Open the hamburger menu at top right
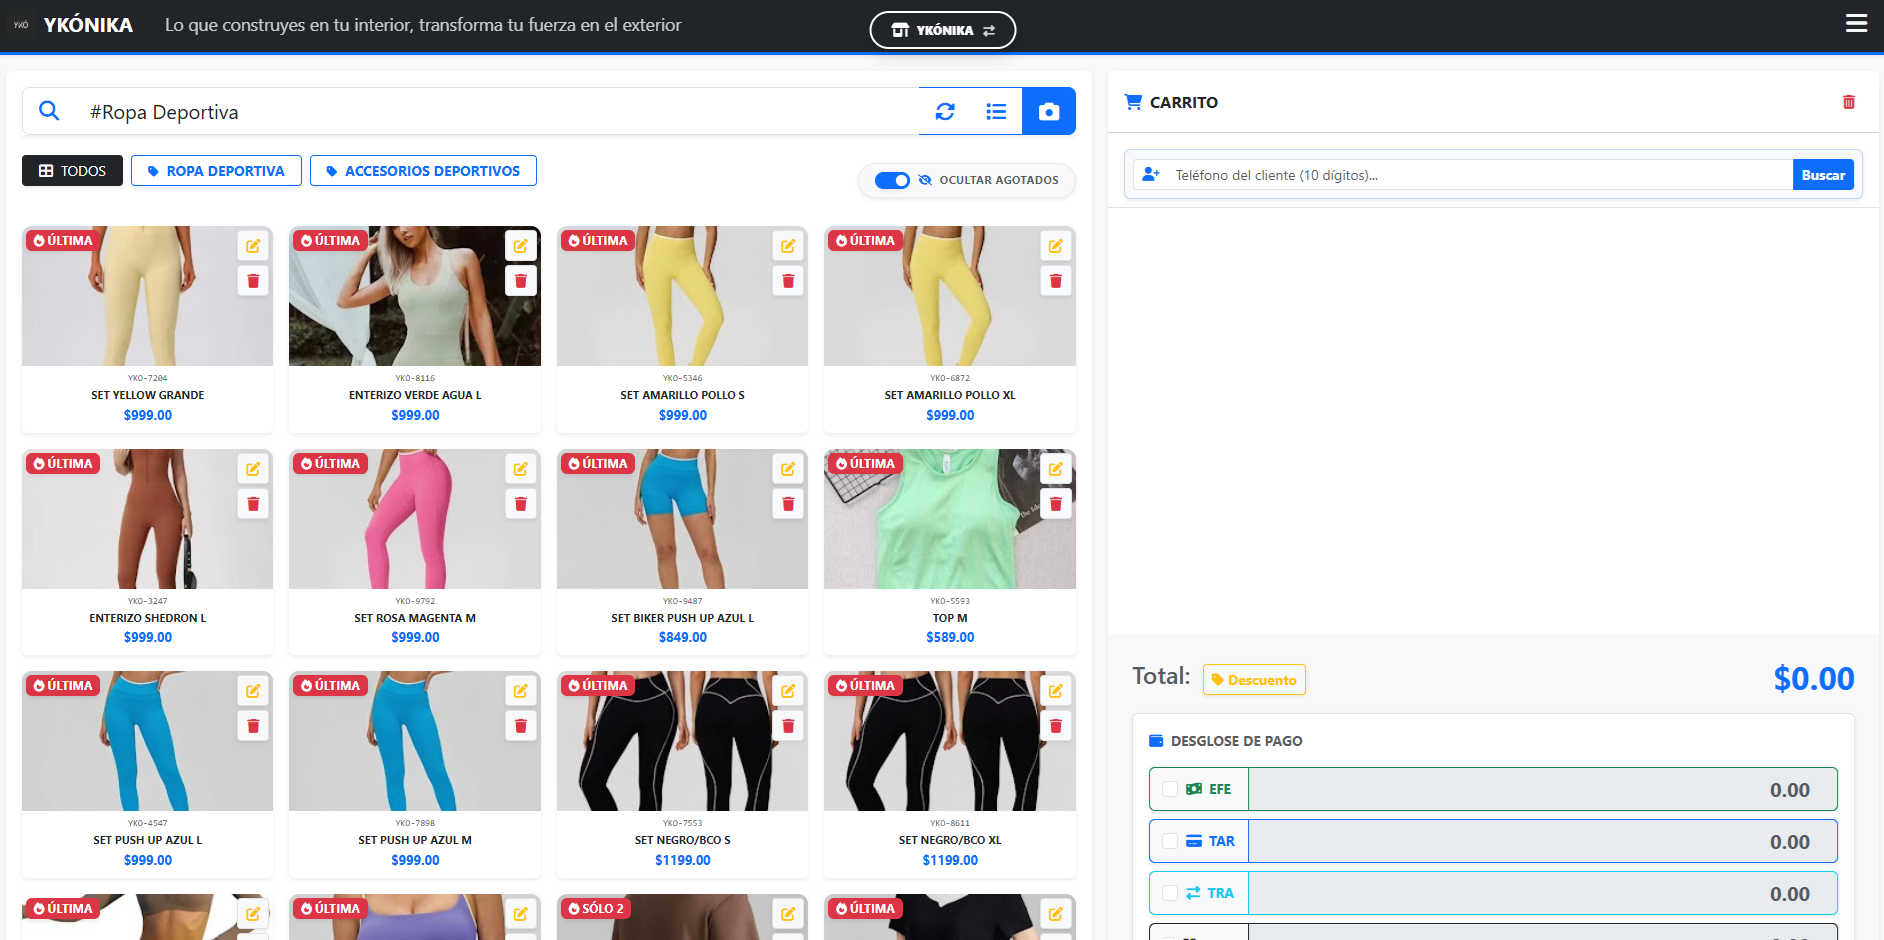The width and height of the screenshot is (1884, 940). (x=1856, y=23)
